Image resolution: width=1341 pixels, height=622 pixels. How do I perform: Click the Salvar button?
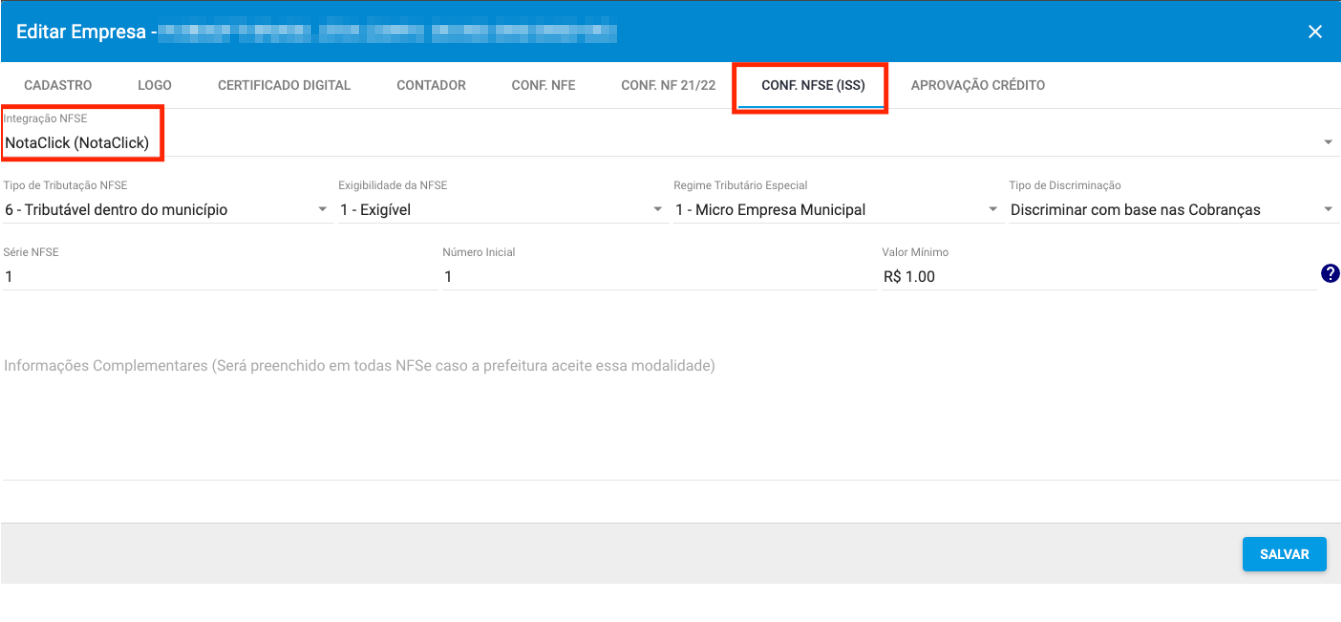point(1284,554)
